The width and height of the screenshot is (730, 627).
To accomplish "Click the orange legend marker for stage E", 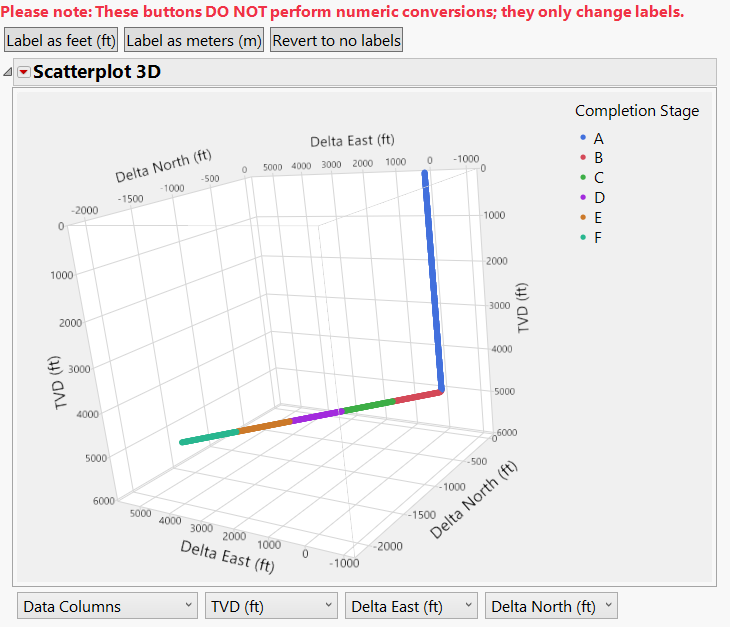I will pyautogui.click(x=583, y=217).
